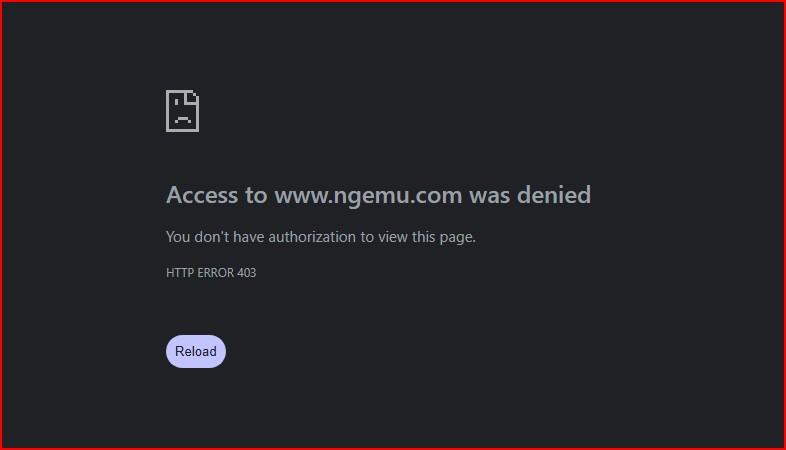This screenshot has height=450, width=786.
Task: Click the frowning face inside the page icon
Action: pyautogui.click(x=182, y=111)
